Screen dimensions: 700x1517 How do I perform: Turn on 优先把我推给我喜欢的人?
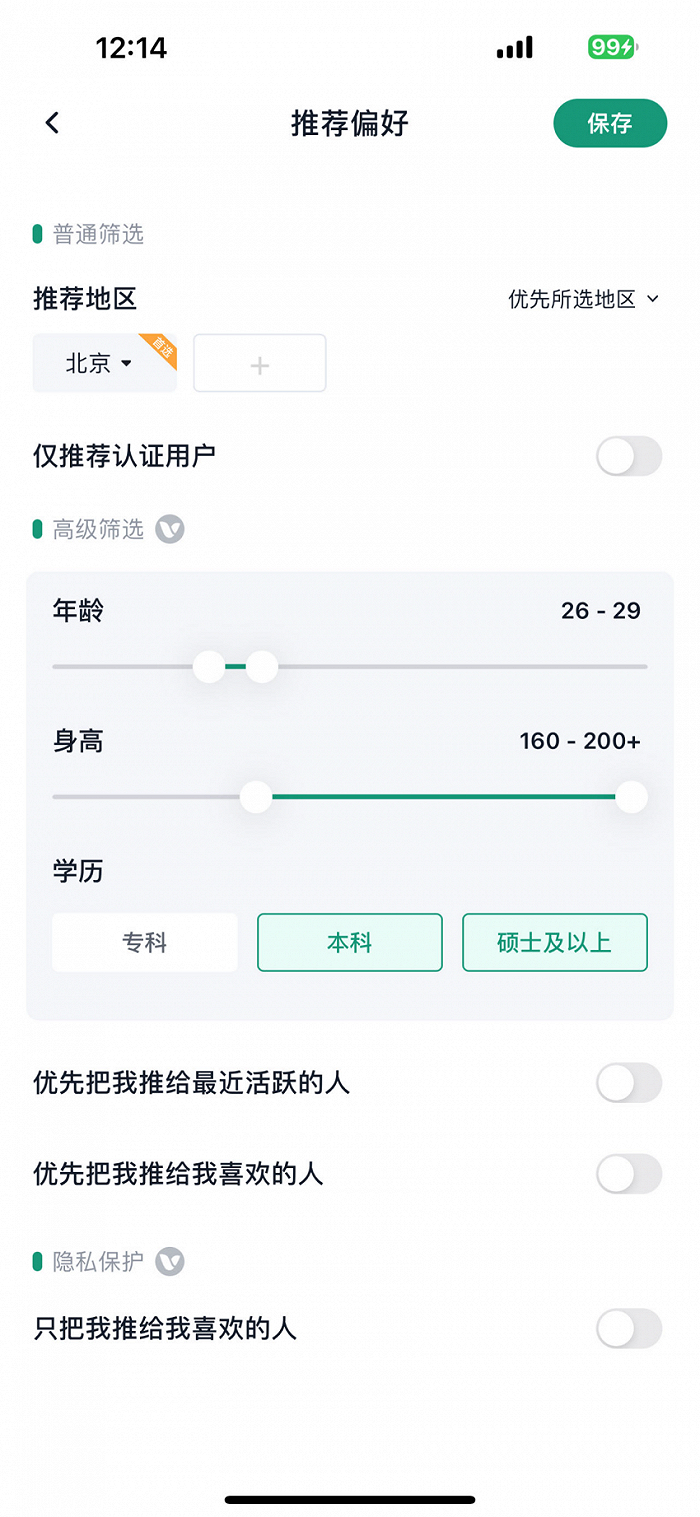[x=628, y=1174]
